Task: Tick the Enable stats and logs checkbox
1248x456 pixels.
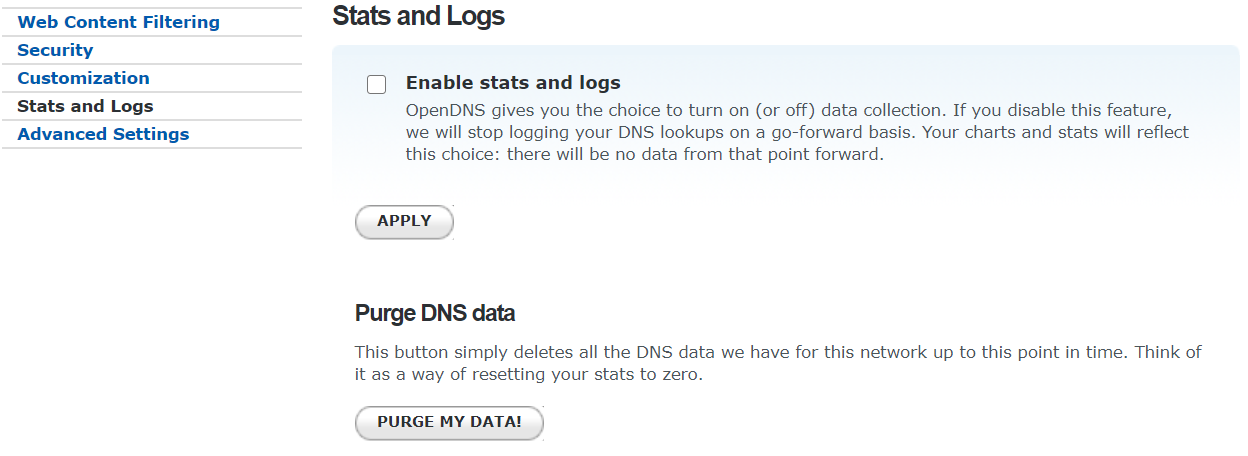Action: pyautogui.click(x=376, y=84)
